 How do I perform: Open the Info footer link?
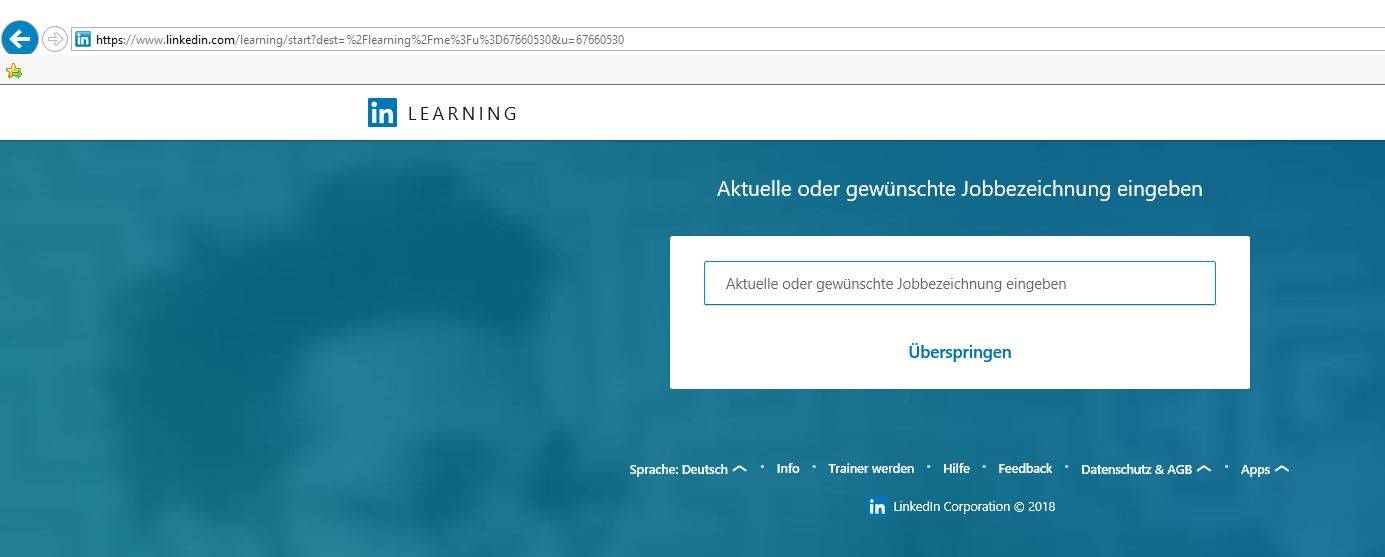788,468
